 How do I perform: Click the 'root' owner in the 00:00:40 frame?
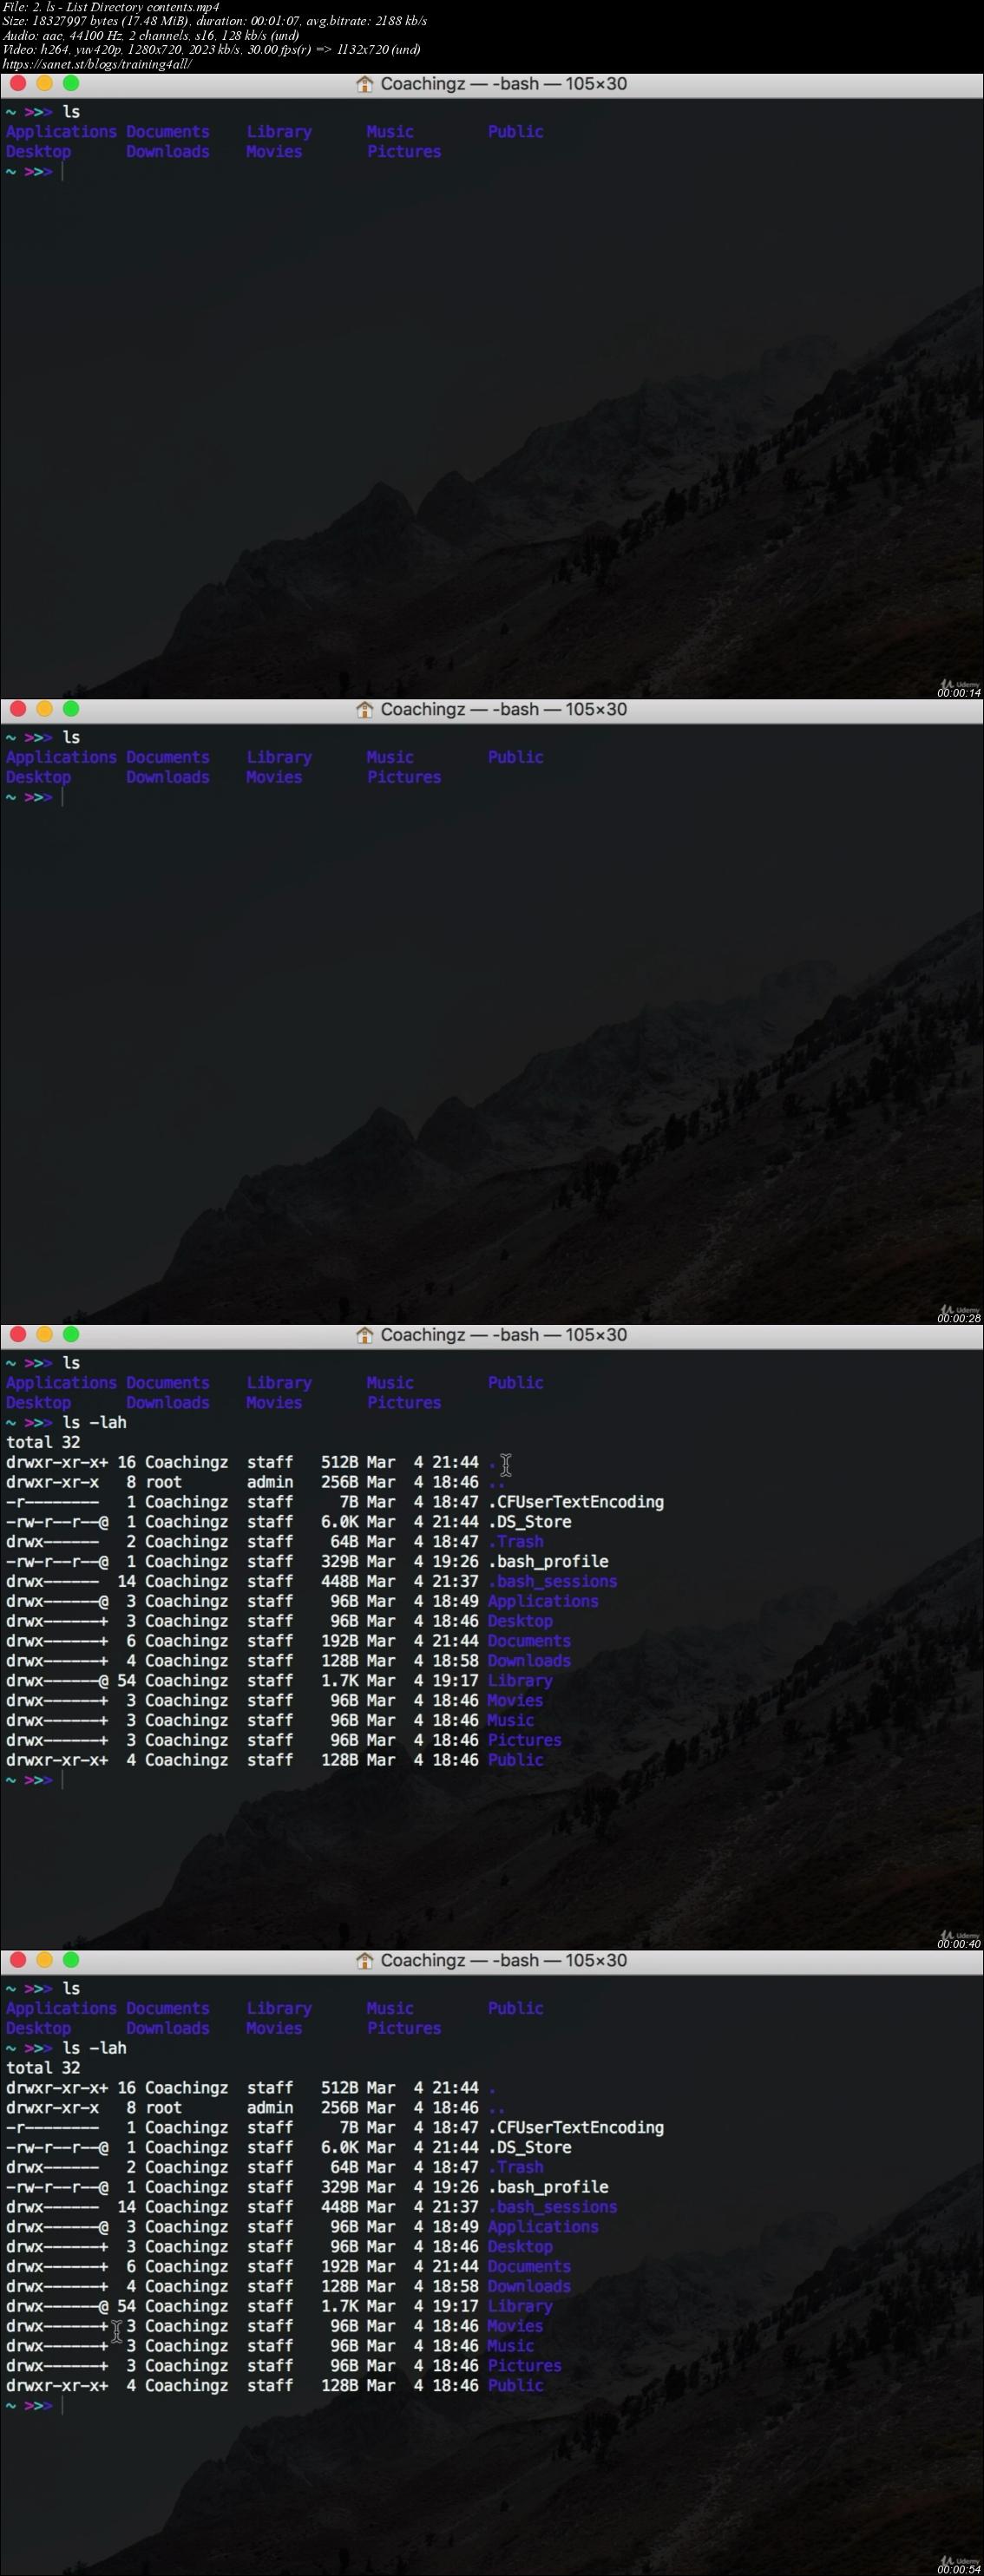pos(163,1482)
